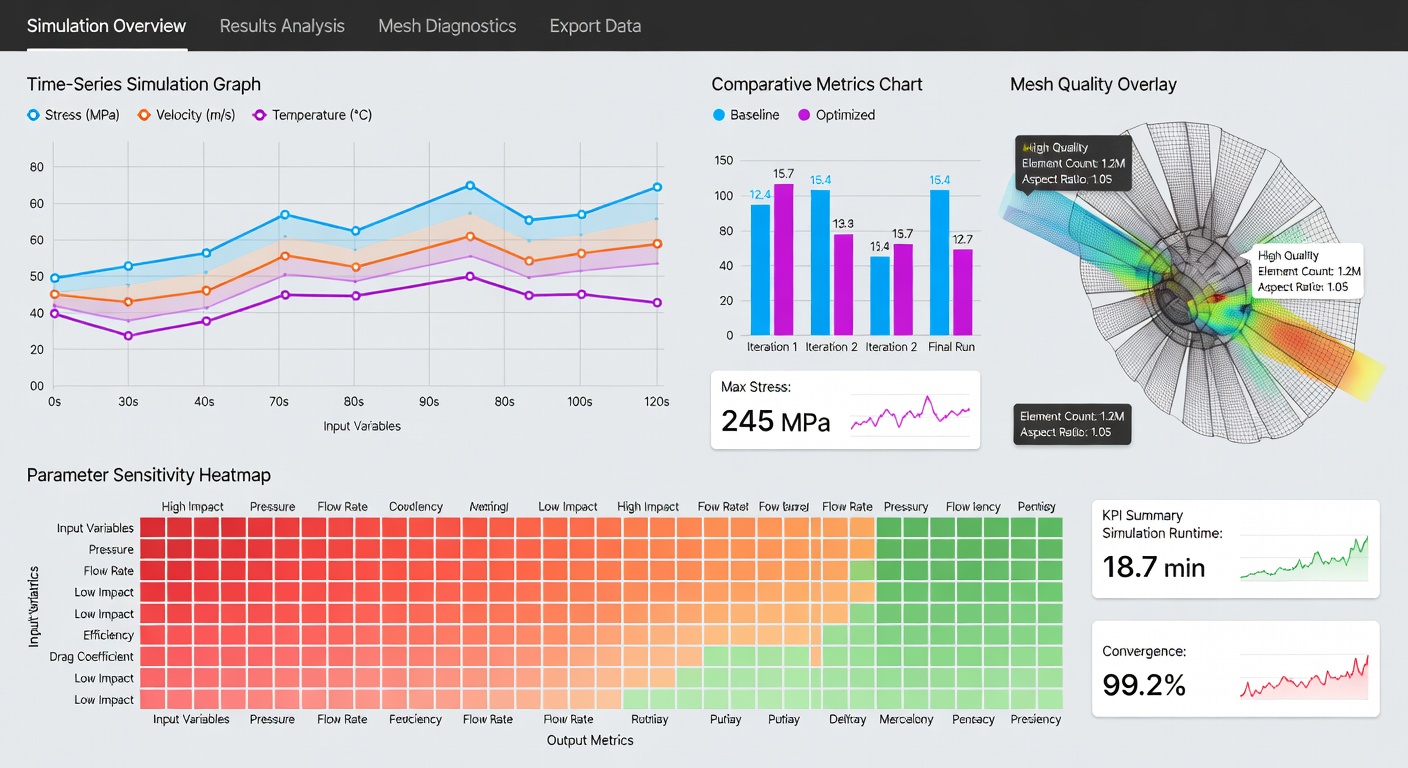The width and height of the screenshot is (1408, 768).
Task: Click the Parameter Sensitivity Heatmap title
Action: (x=149, y=475)
